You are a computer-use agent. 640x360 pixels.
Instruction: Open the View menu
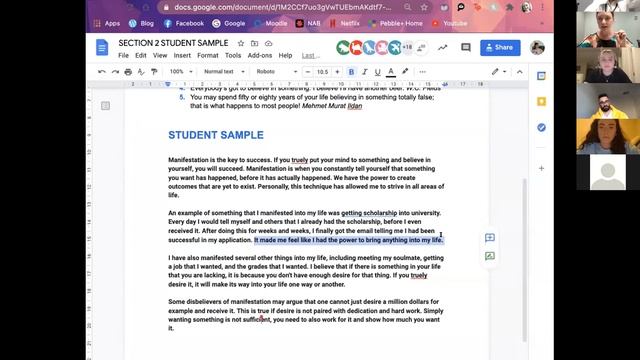click(x=160, y=56)
